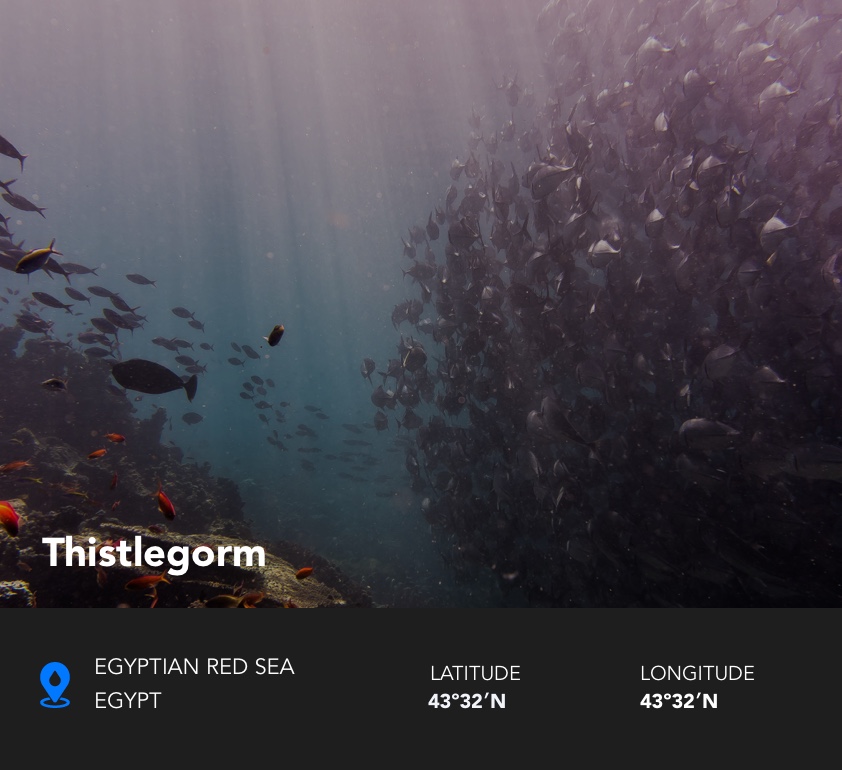The width and height of the screenshot is (842, 770).
Task: Click the large dark fish above the reef
Action: click(154, 378)
